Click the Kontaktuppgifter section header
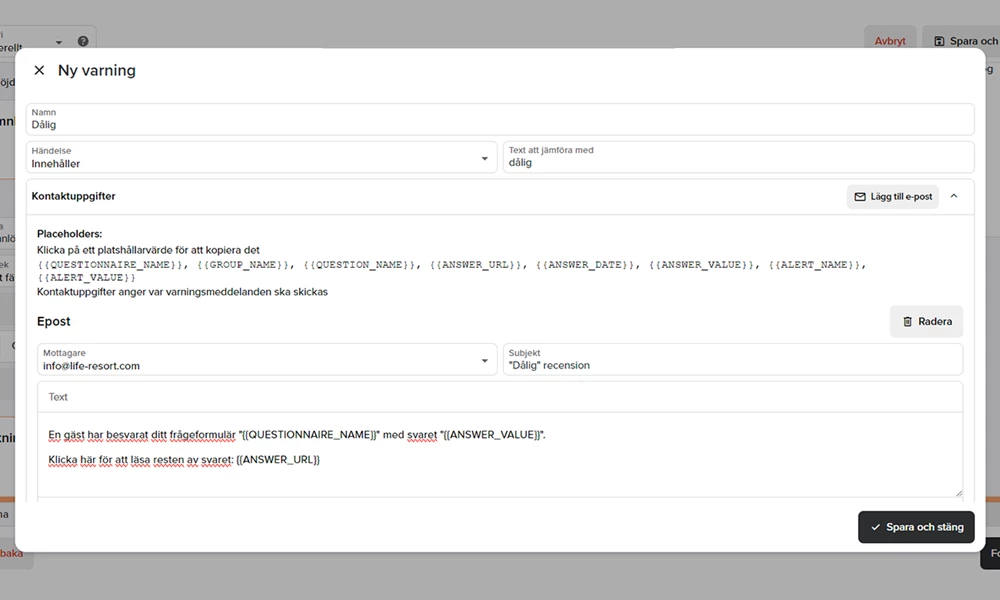Viewport: 1000px width, 600px height. tap(500, 196)
